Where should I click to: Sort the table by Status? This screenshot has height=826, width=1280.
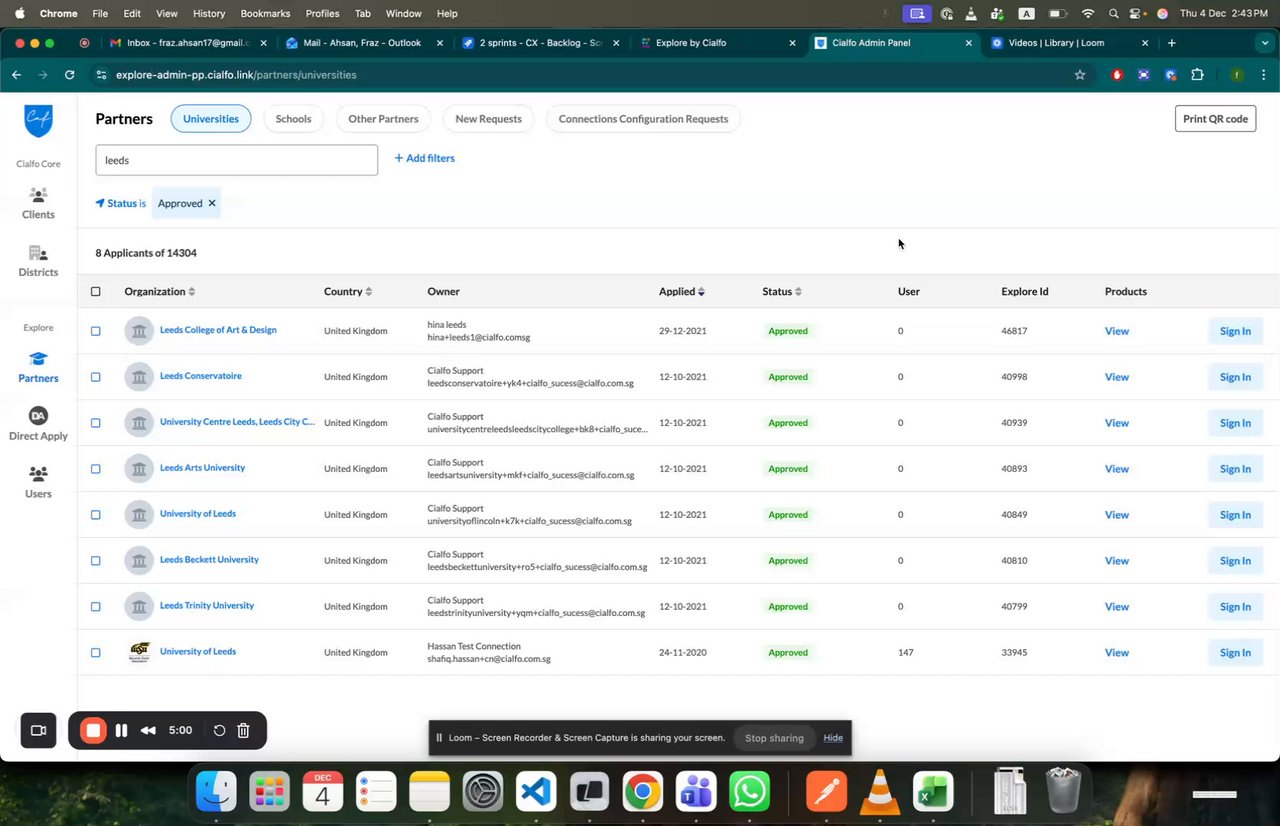click(x=782, y=292)
